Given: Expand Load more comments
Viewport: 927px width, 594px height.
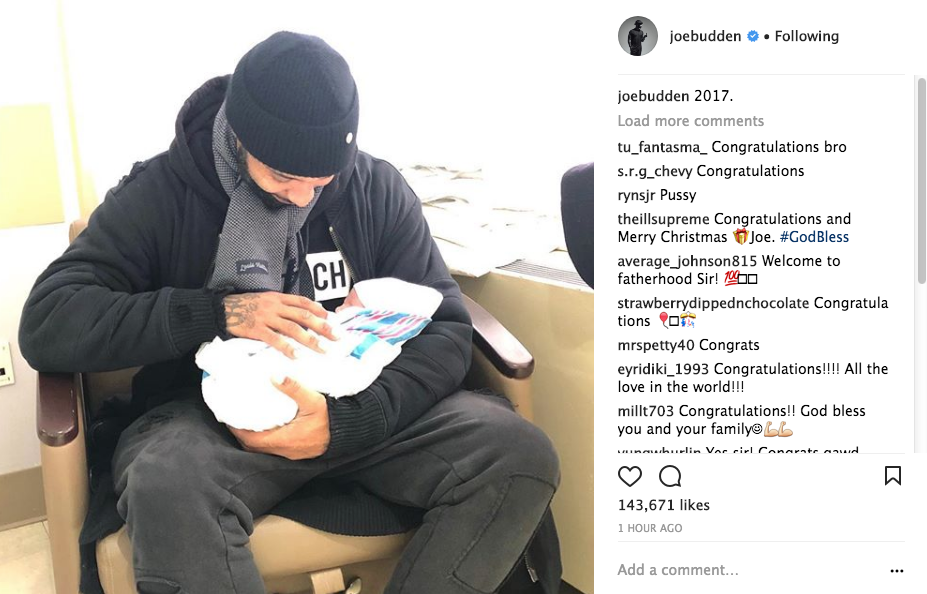Looking at the screenshot, I should [691, 121].
